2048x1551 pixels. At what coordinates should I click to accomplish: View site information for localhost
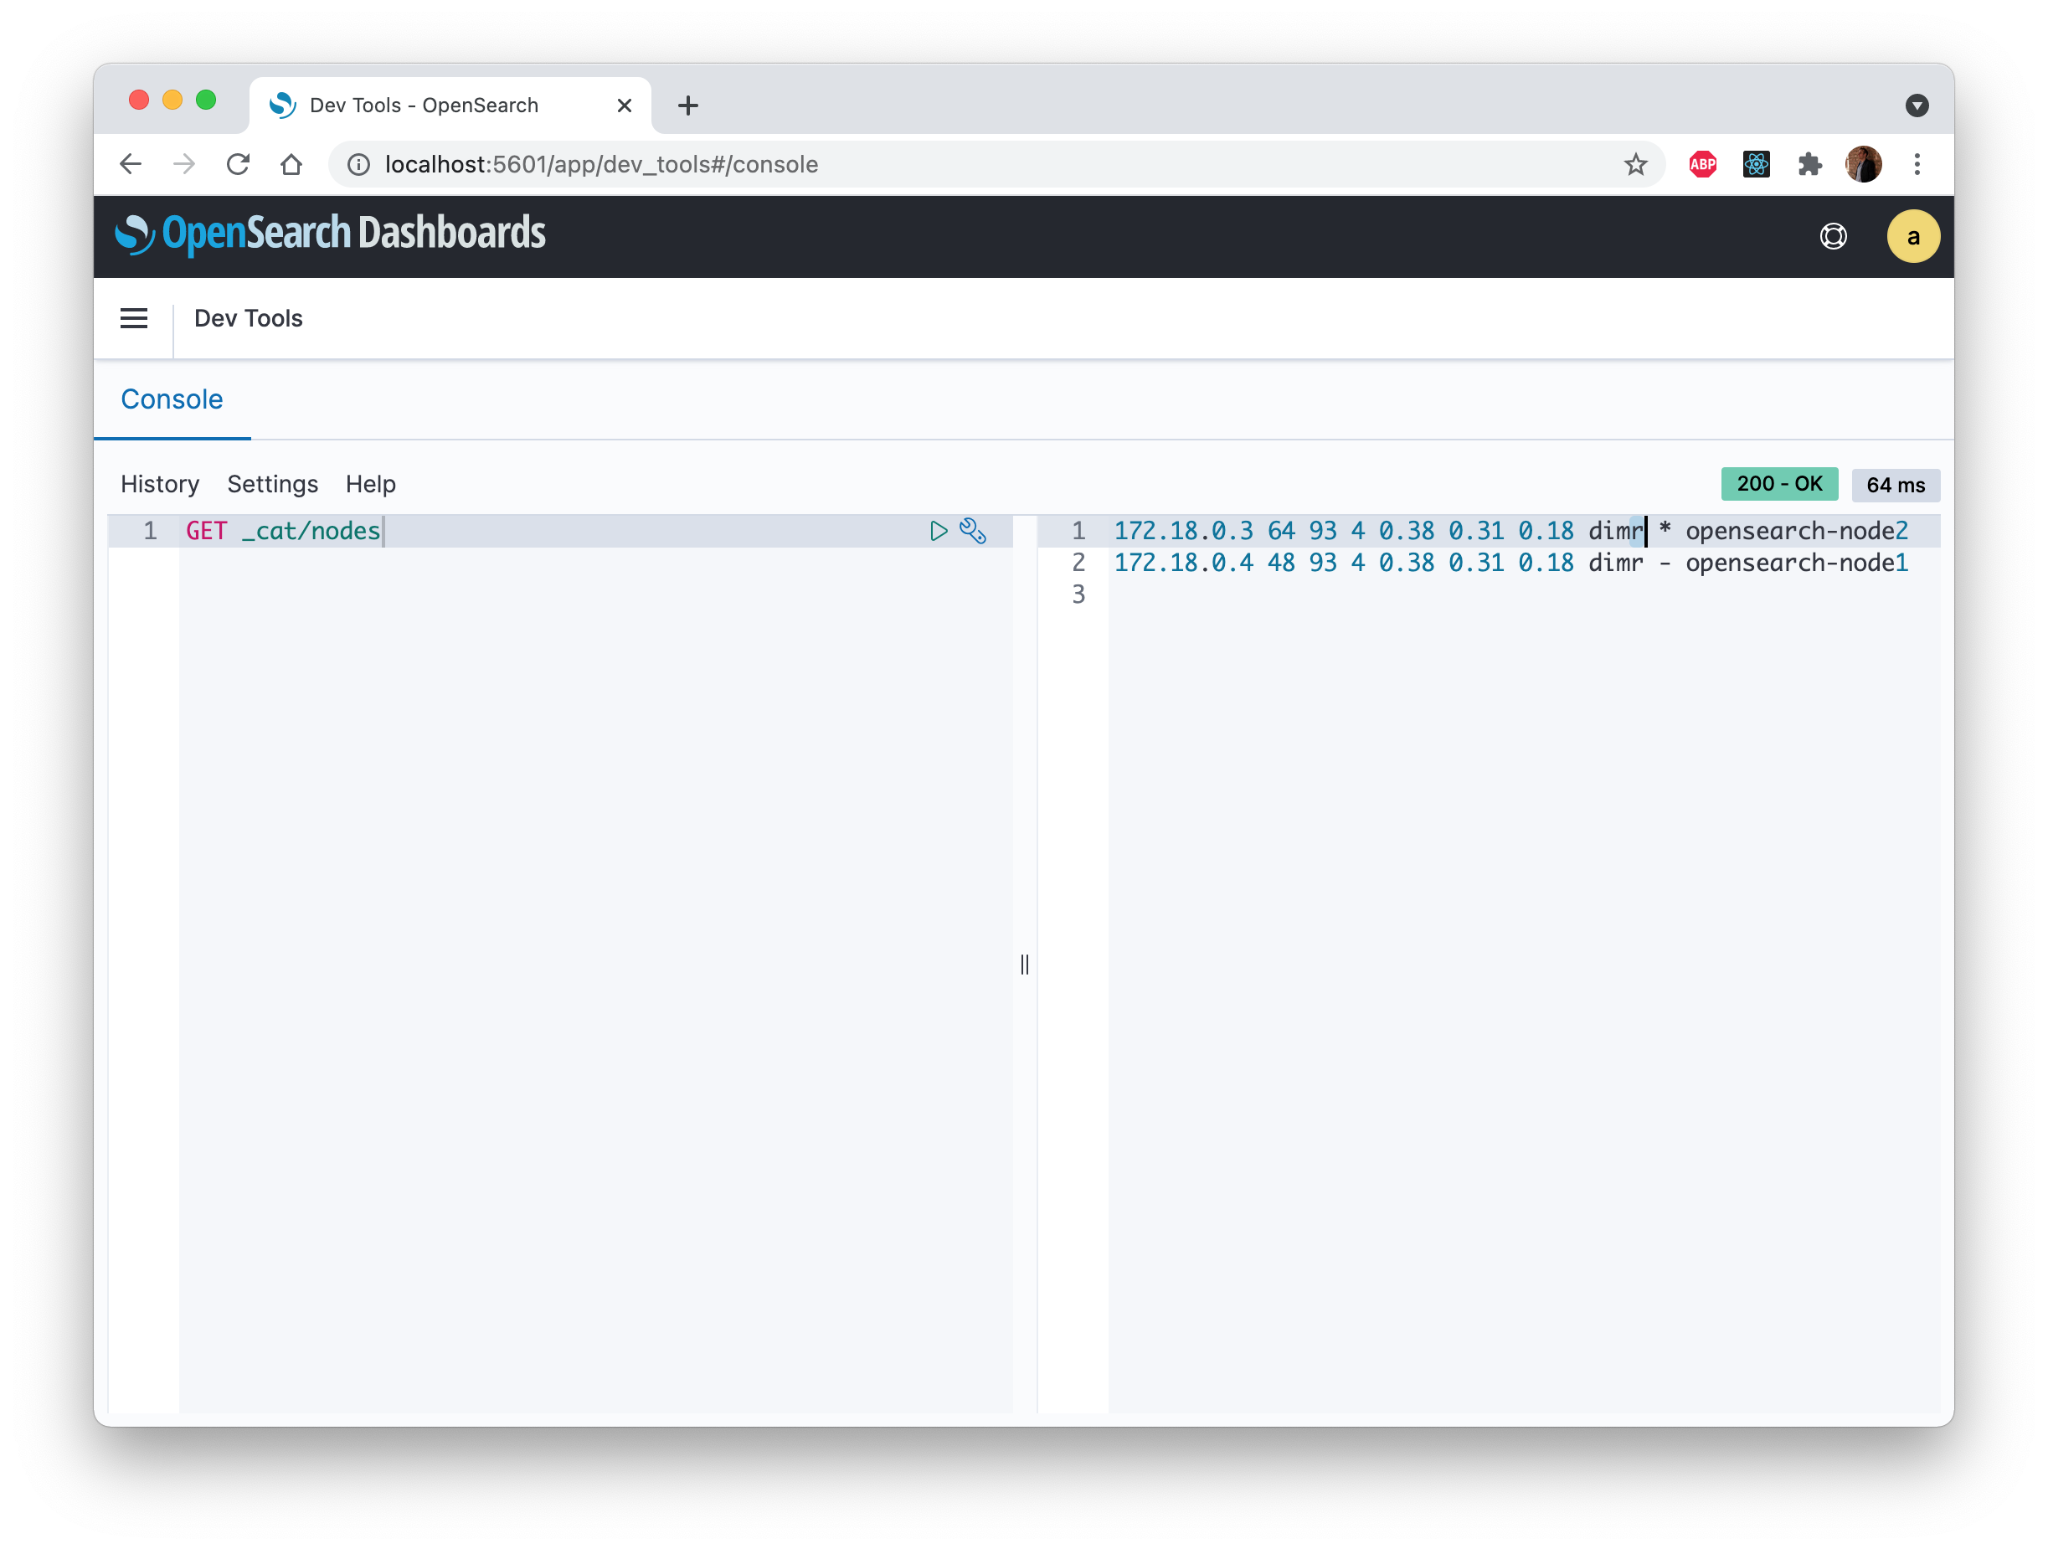(358, 164)
